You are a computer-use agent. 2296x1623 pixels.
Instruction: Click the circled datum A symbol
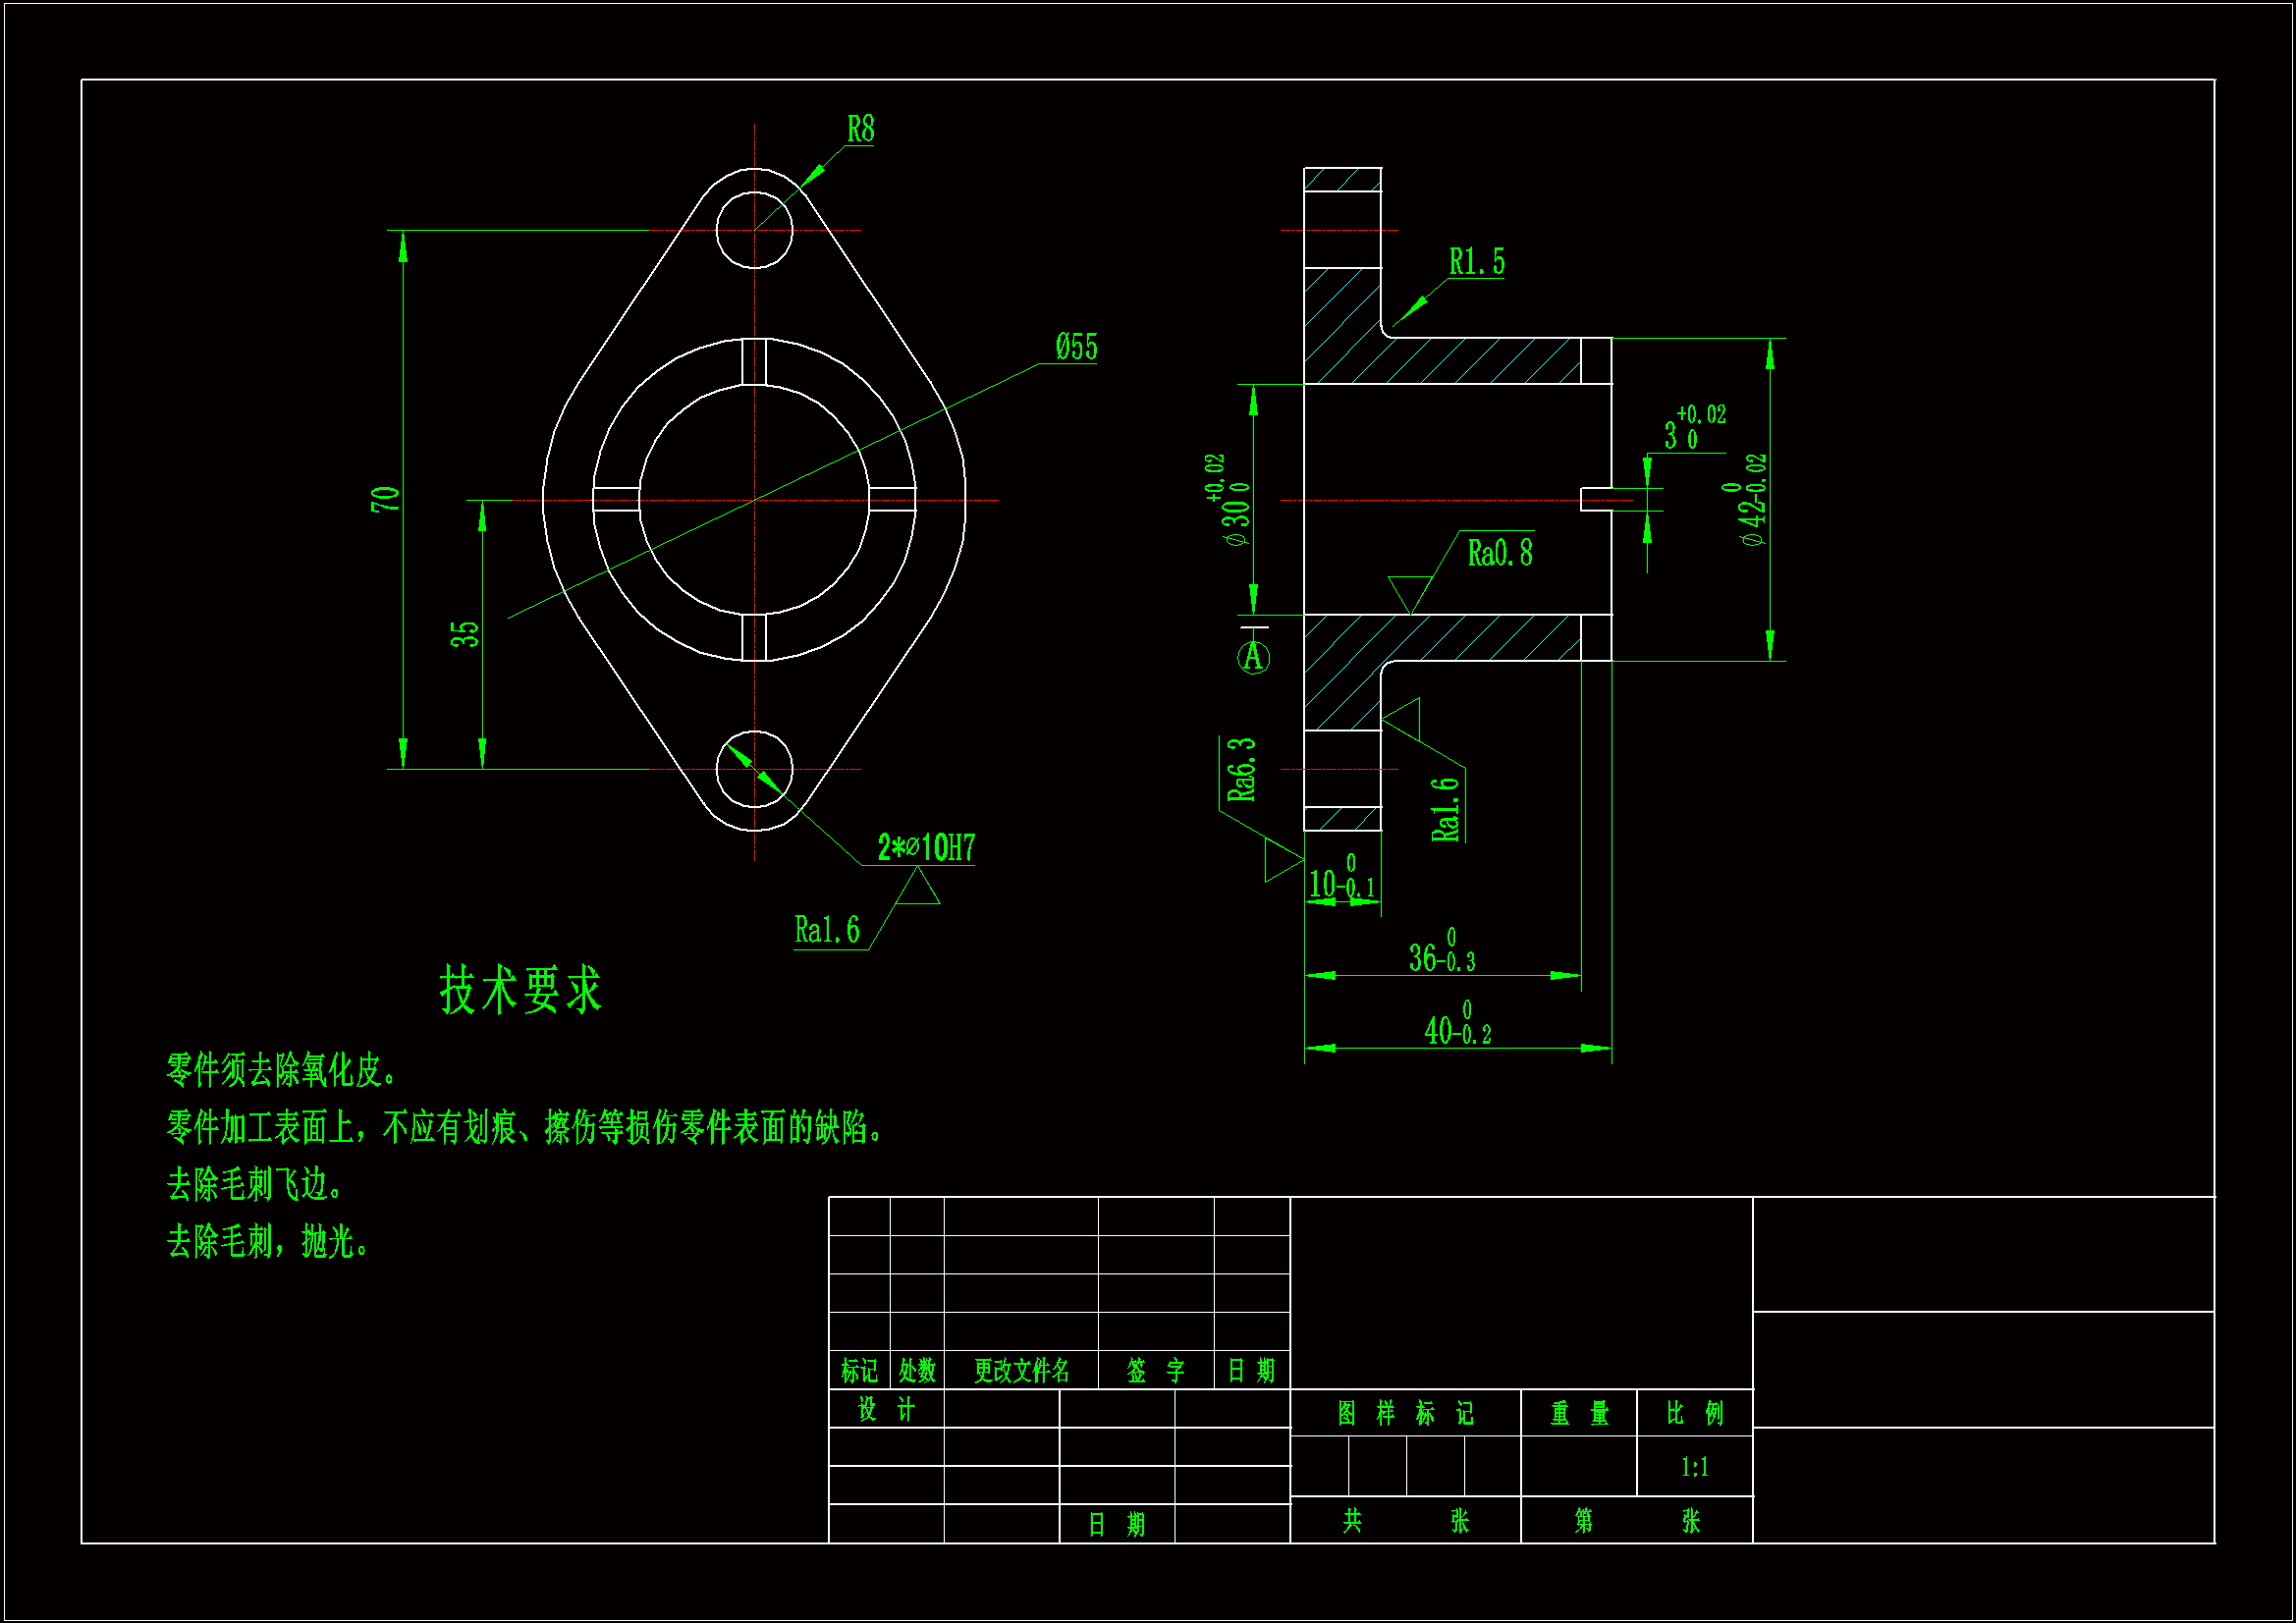[x=1253, y=657]
